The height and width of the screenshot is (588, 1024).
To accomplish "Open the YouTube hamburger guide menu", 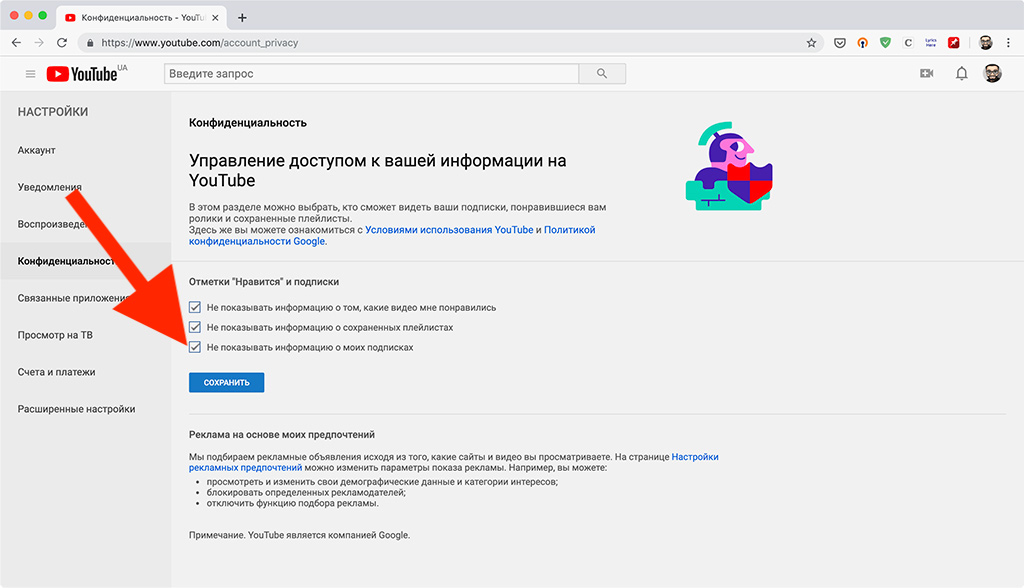I will click(x=30, y=74).
